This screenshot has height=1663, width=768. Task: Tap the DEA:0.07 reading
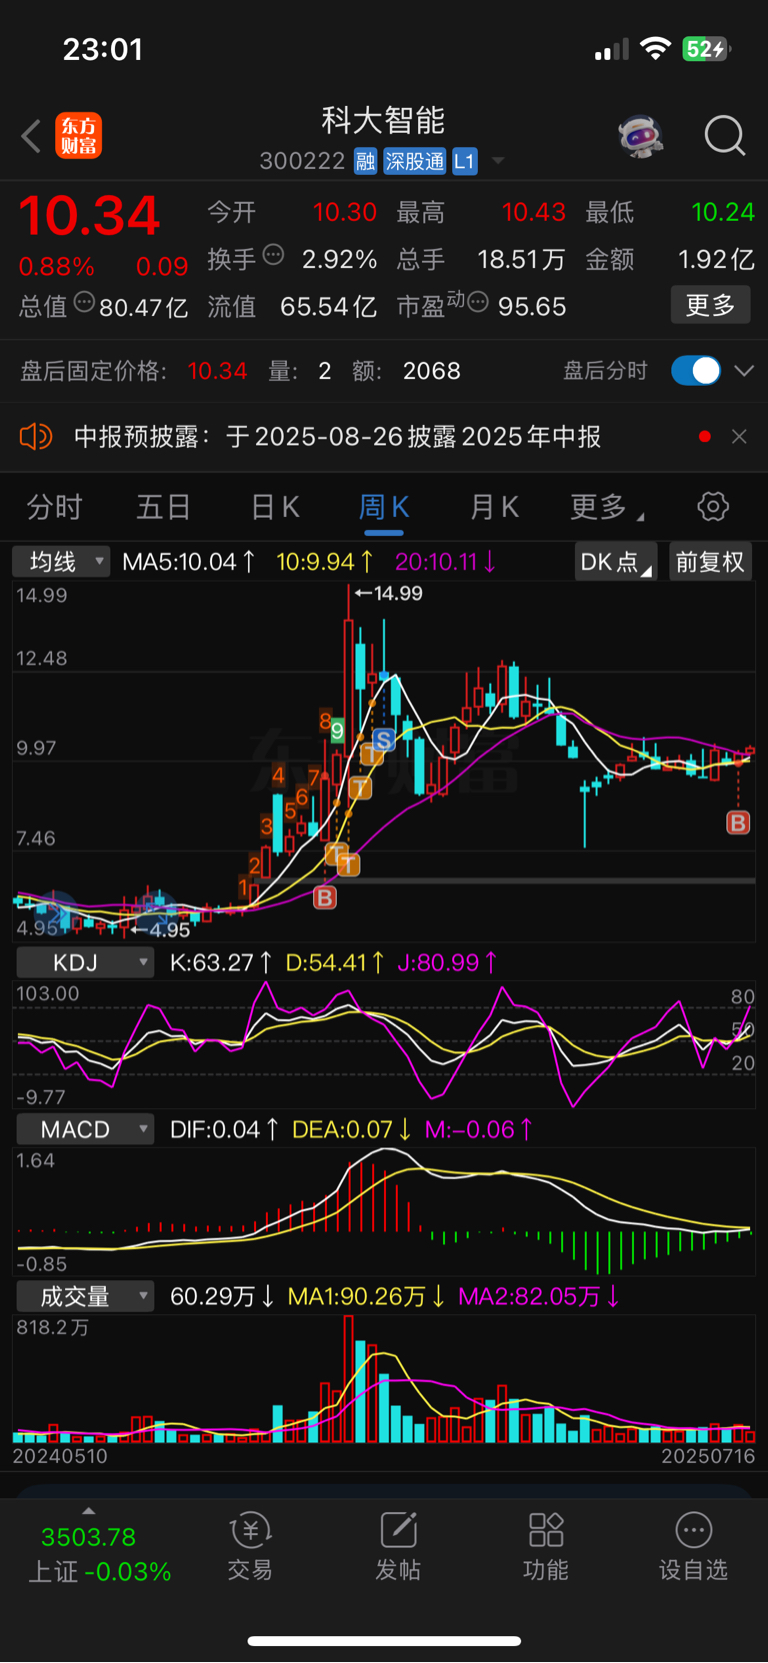pos(351,1130)
